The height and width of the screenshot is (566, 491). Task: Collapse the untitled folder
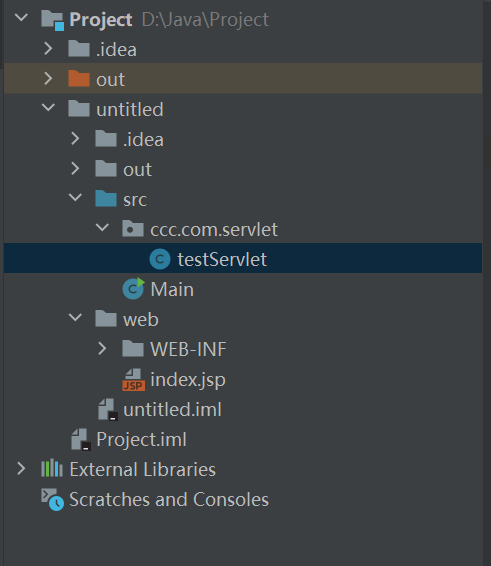coord(48,107)
